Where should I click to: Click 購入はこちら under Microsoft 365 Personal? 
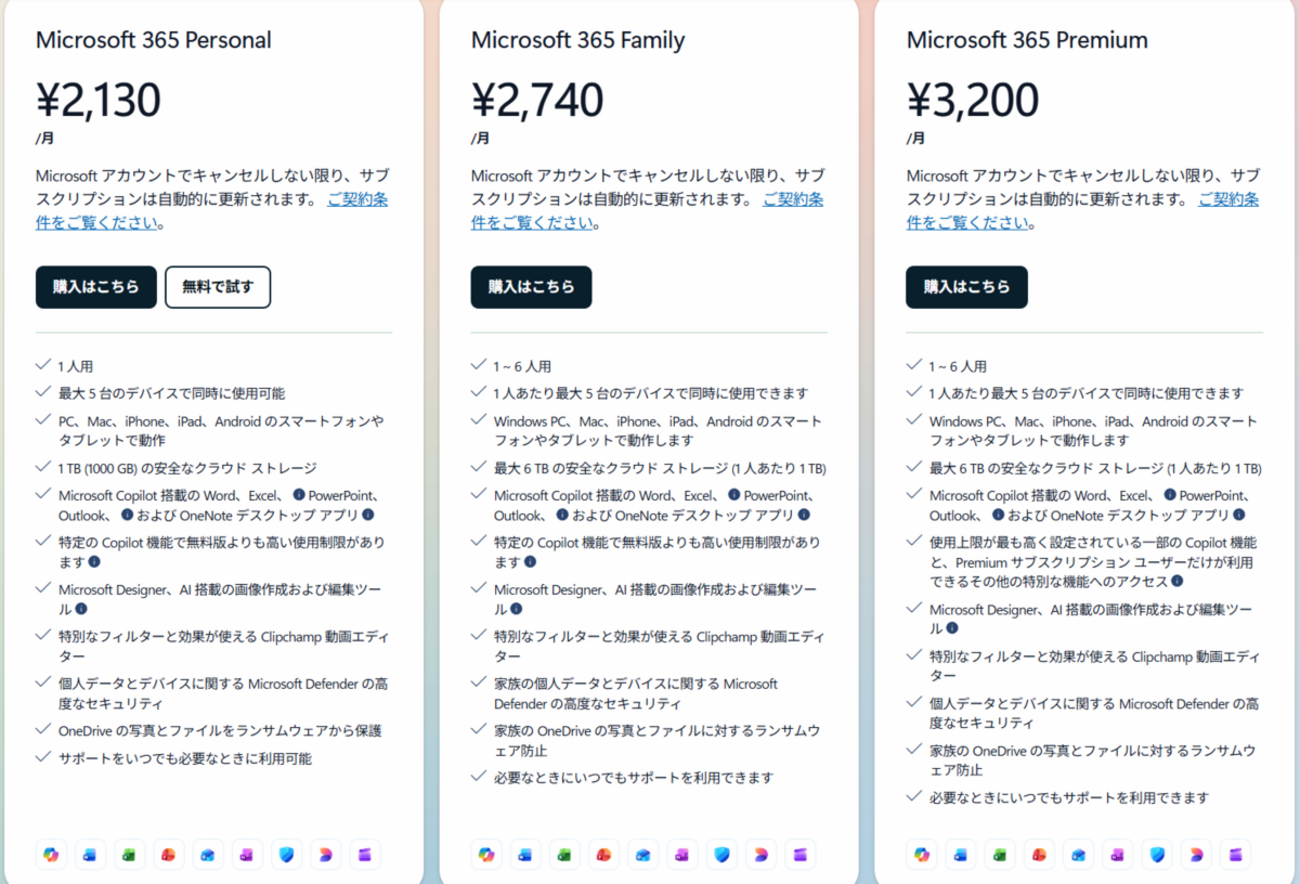point(96,287)
